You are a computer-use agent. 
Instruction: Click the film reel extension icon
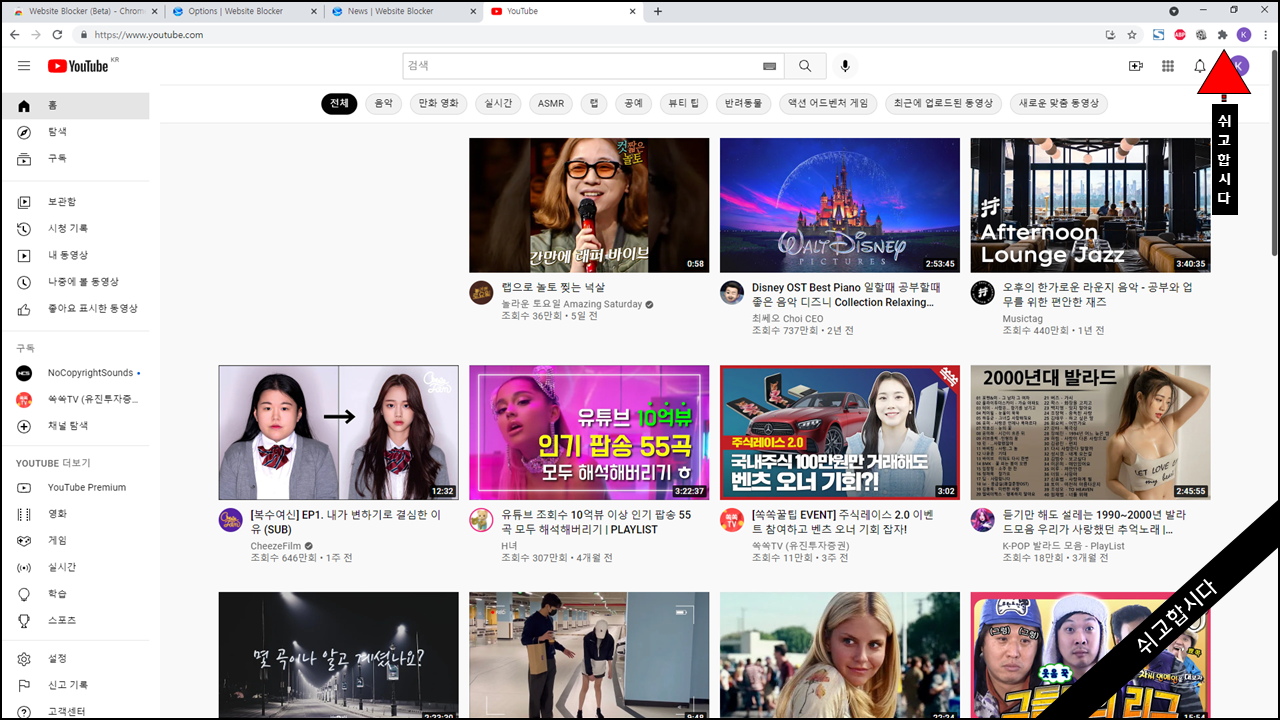1201,34
